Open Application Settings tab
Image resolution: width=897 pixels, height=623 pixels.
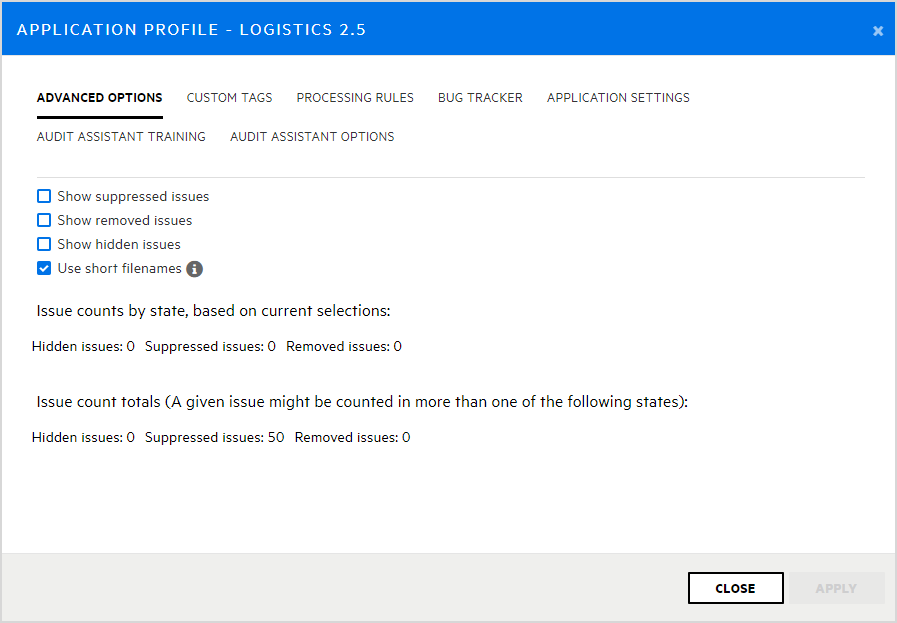click(618, 98)
